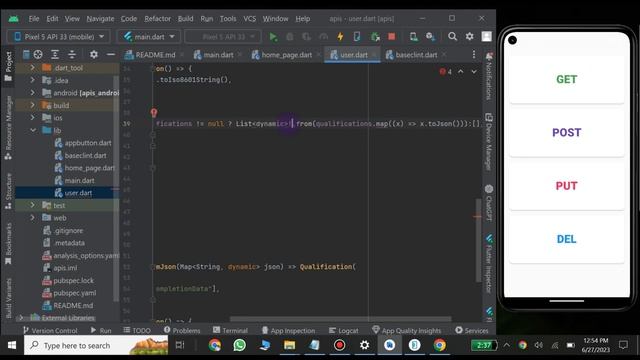
Task: Open WhatsApp from taskbar
Action: click(x=240, y=345)
